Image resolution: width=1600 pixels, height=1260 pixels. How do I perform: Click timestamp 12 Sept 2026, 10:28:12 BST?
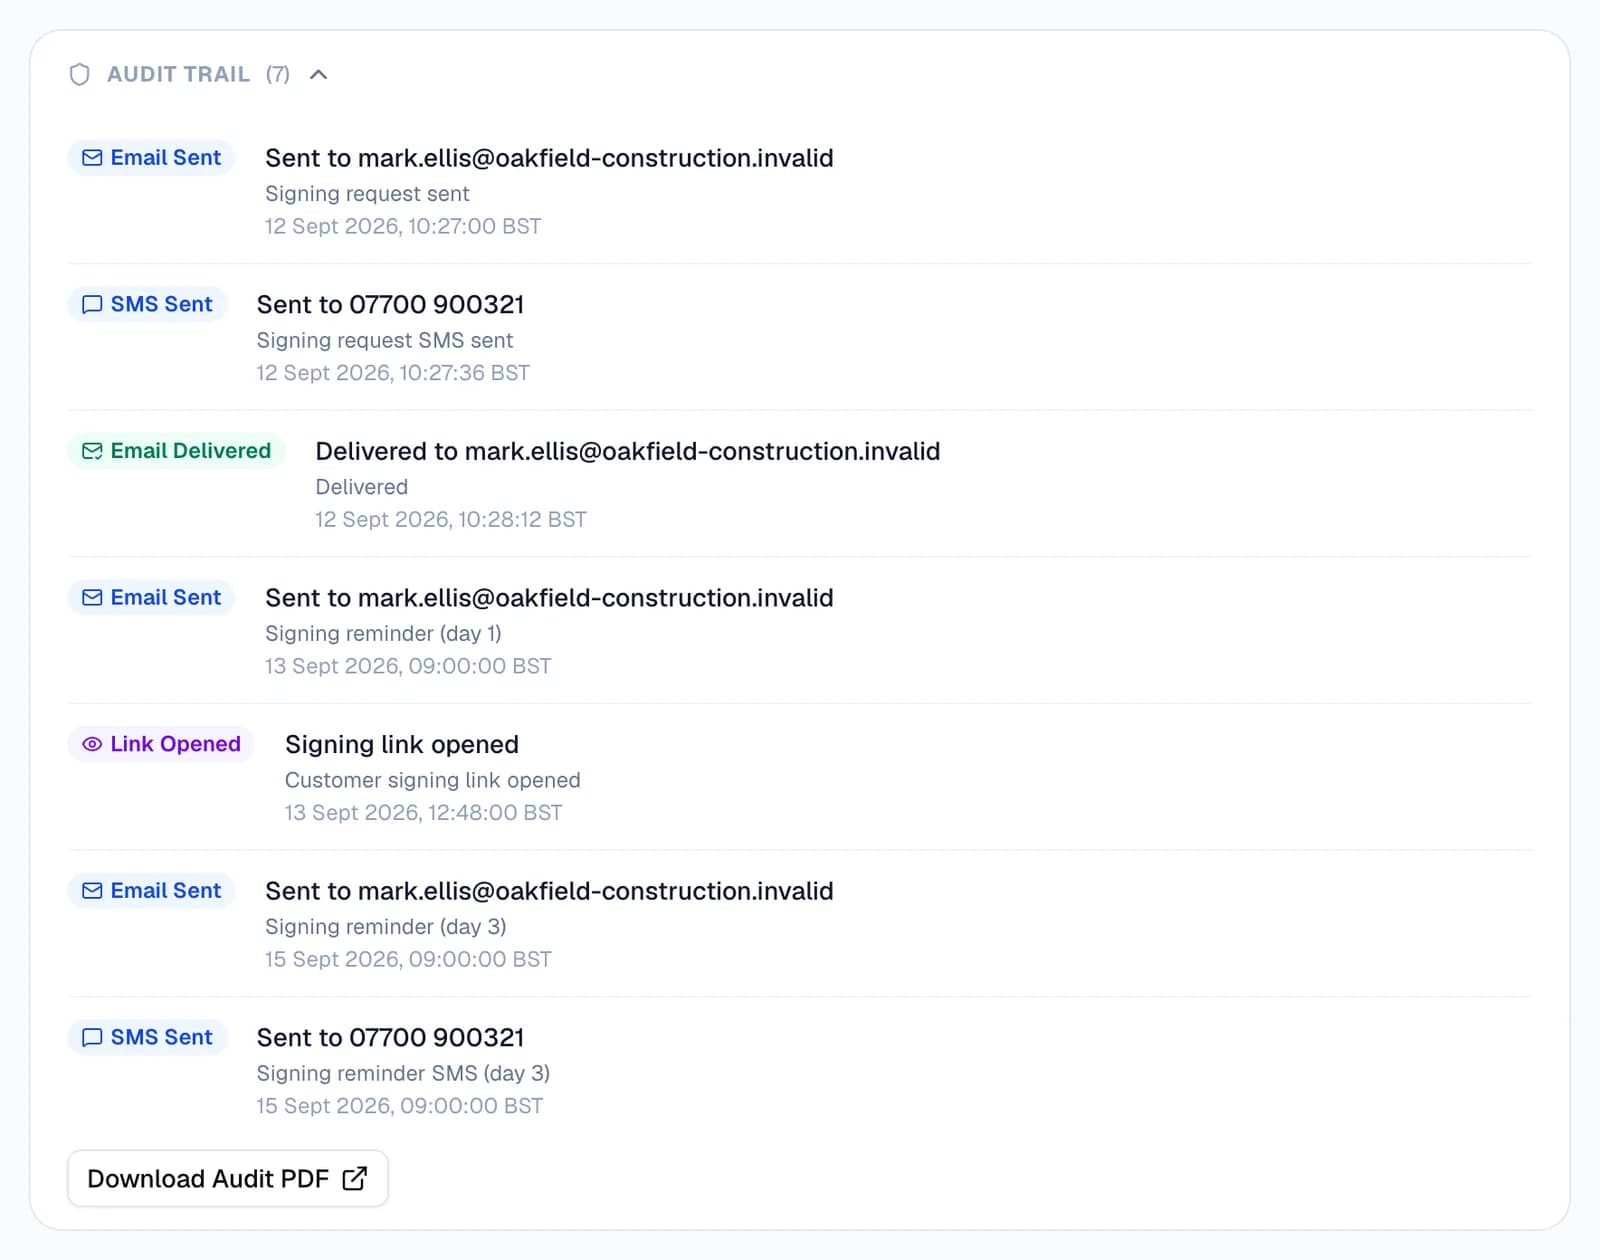click(451, 519)
